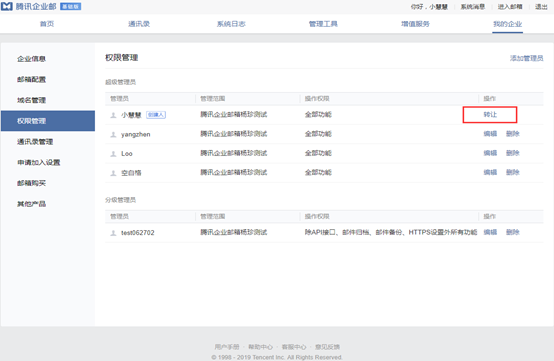Go to the 管理工具 tab
554x361 pixels.
[x=323, y=24]
